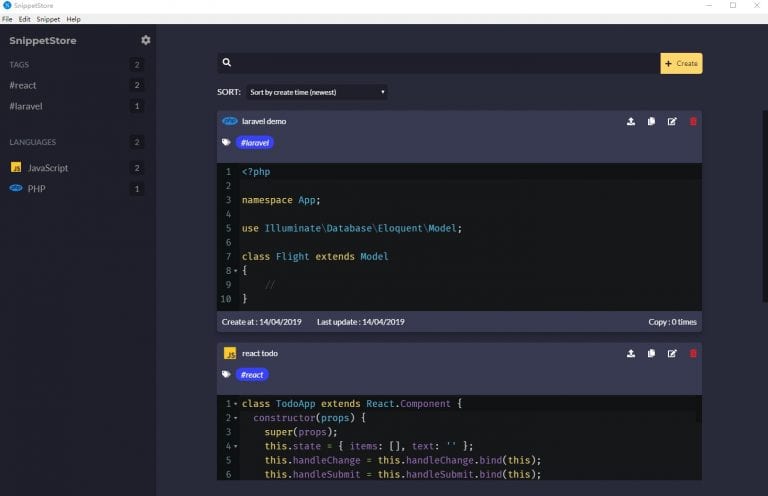
Task: Delete the laravel demo snippet
Action: (x=693, y=121)
